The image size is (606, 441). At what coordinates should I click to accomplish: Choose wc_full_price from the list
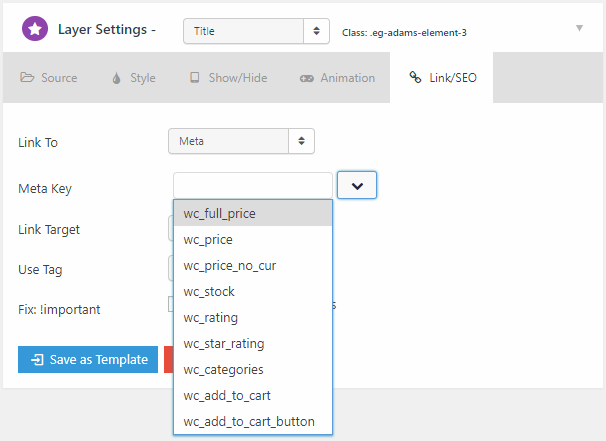tap(253, 213)
